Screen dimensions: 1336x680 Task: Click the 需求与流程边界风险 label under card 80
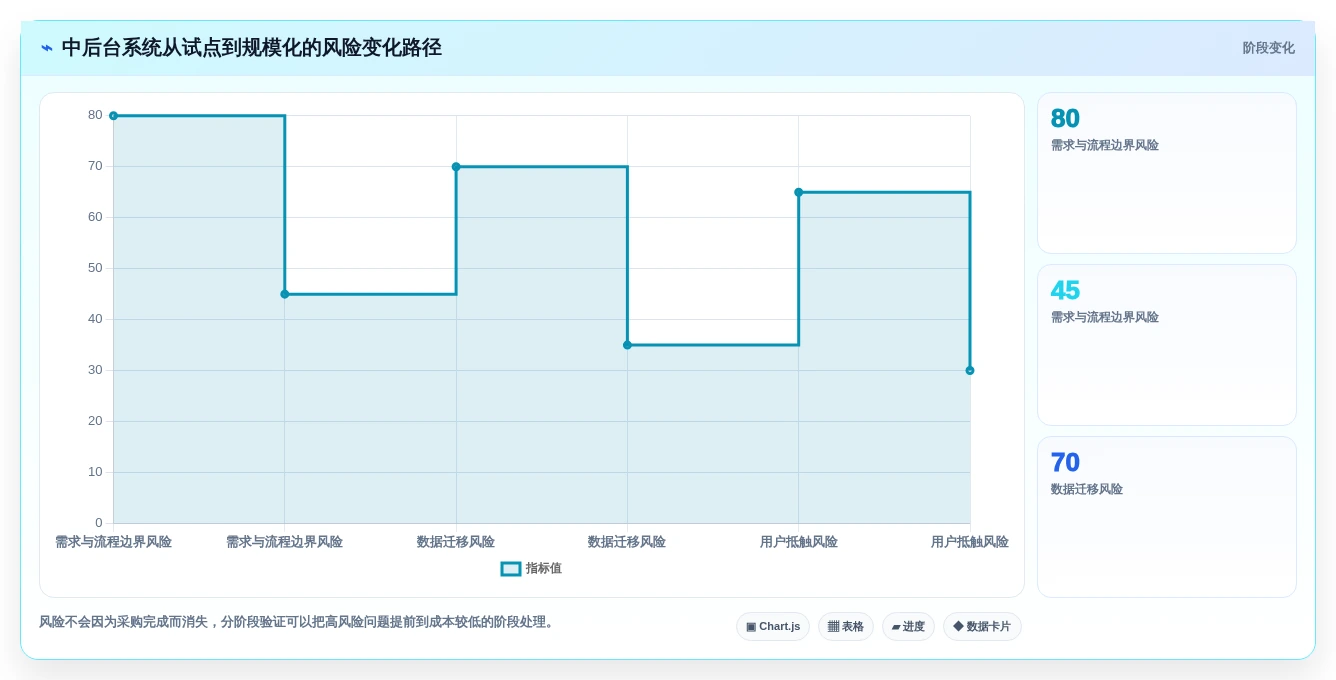[x=1105, y=145]
